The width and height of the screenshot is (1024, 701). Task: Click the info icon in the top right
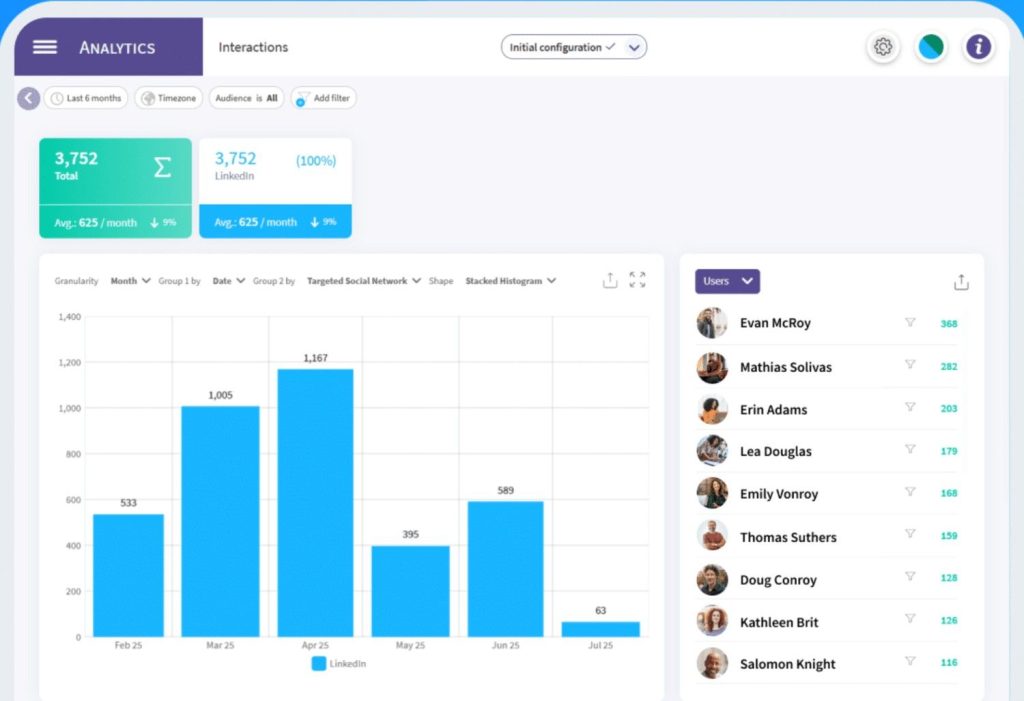[978, 46]
